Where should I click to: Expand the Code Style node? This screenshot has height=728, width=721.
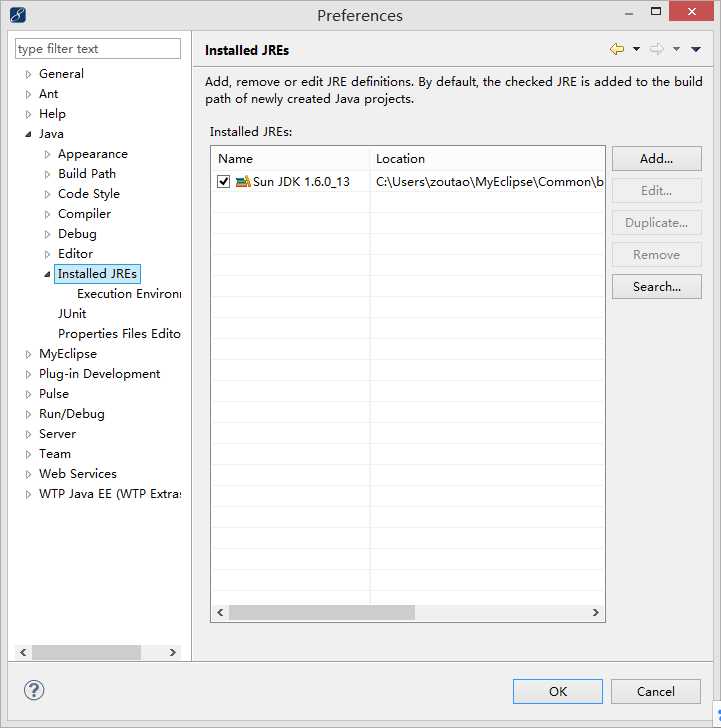pos(47,194)
